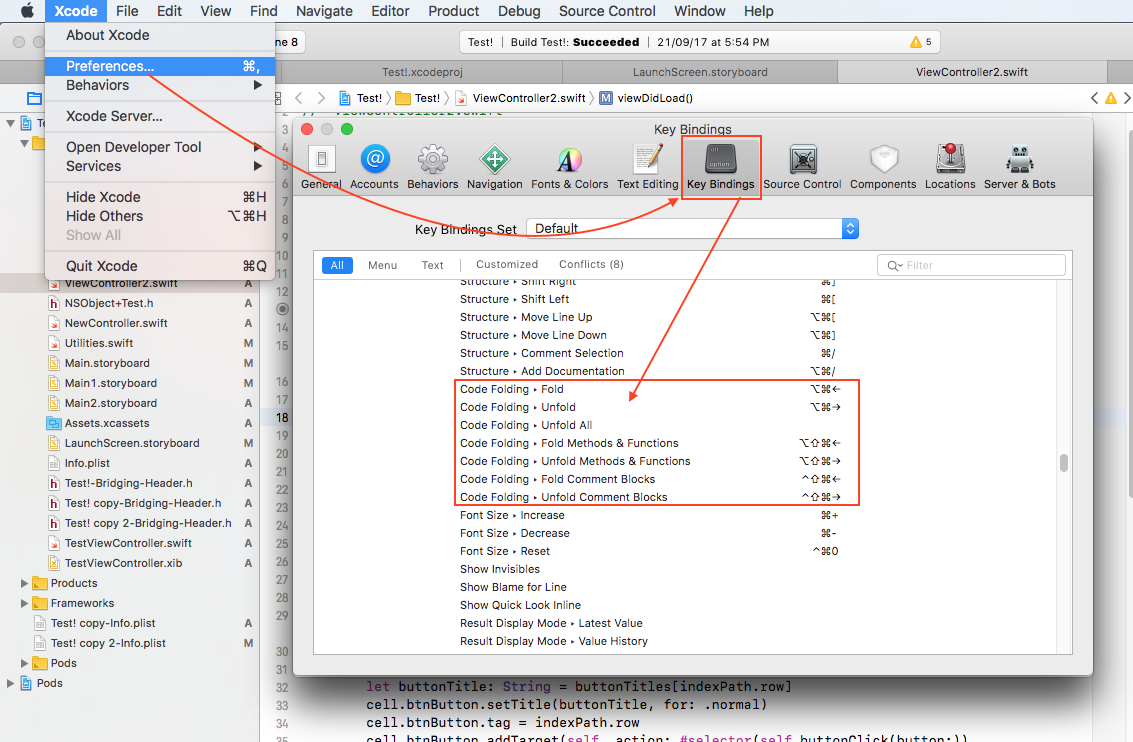1133x742 pixels.
Task: Select LaunchScreen.storyboard in the navigator
Action: (x=132, y=444)
